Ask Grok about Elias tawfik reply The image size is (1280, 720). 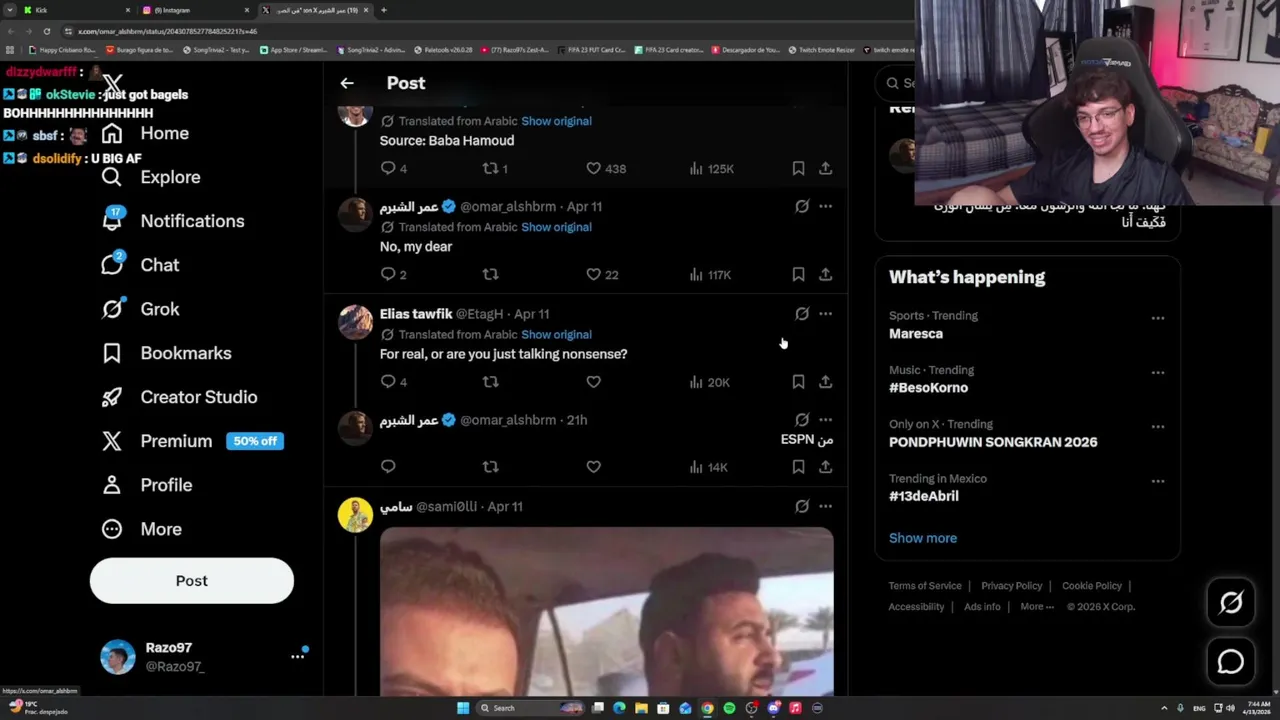[x=802, y=314]
